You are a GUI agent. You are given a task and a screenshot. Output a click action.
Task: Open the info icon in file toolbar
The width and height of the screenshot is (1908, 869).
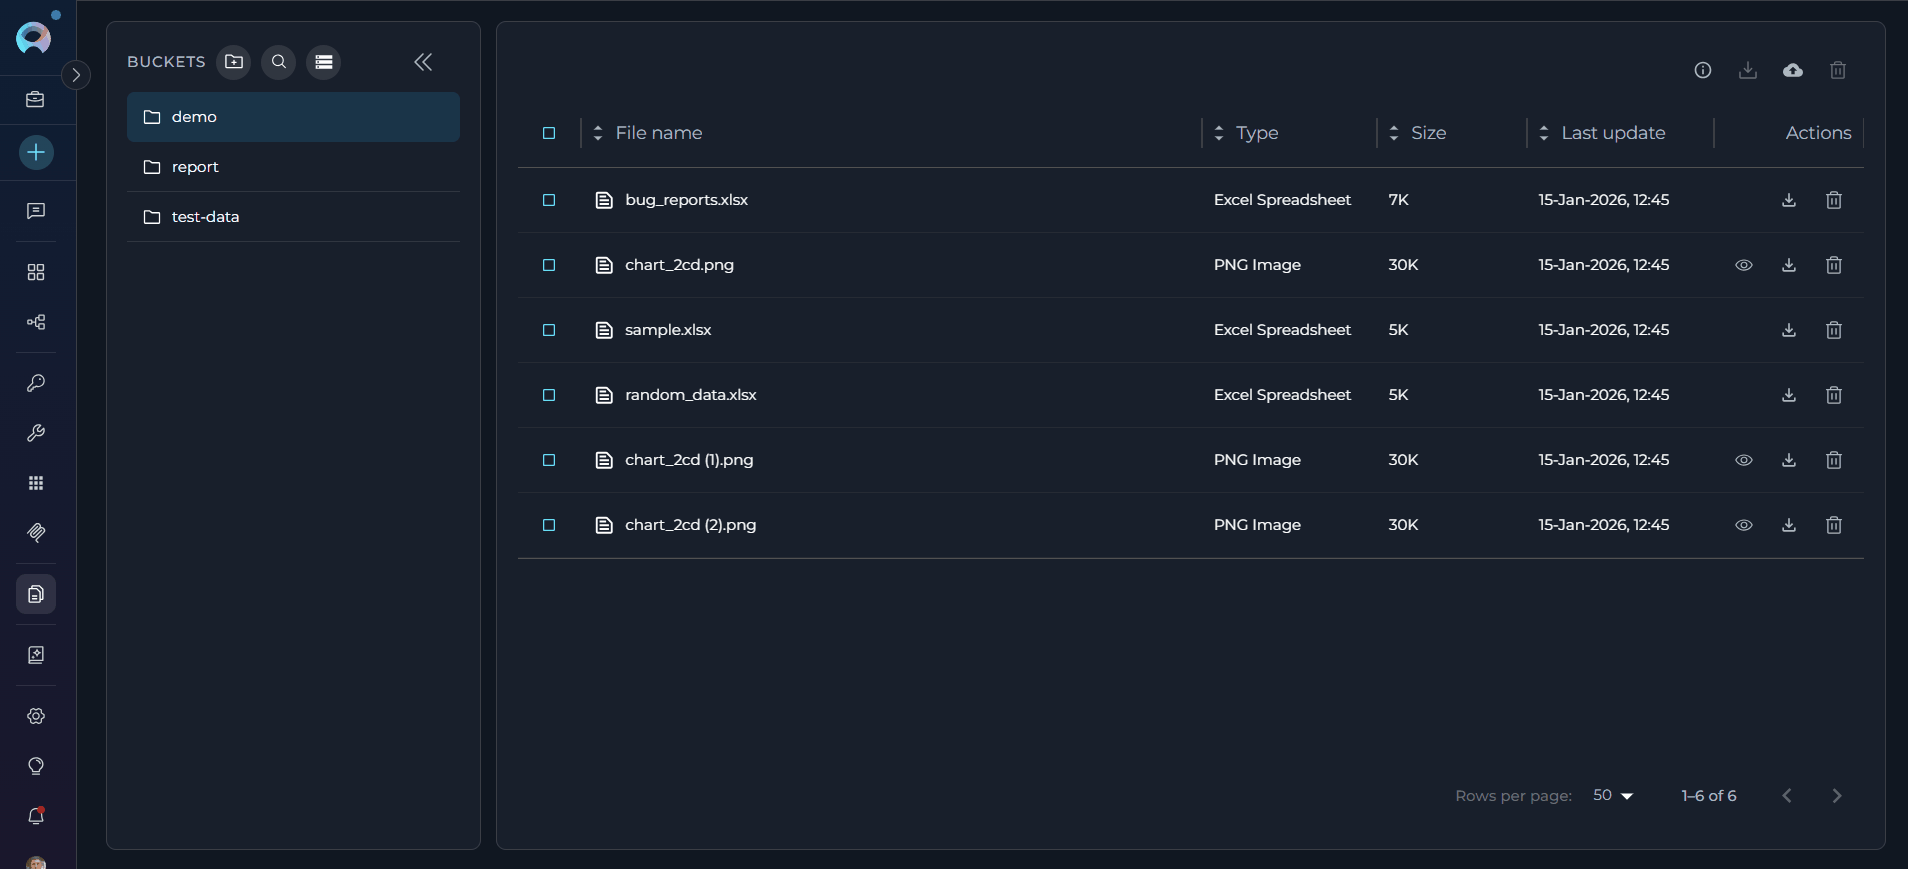click(x=1702, y=70)
